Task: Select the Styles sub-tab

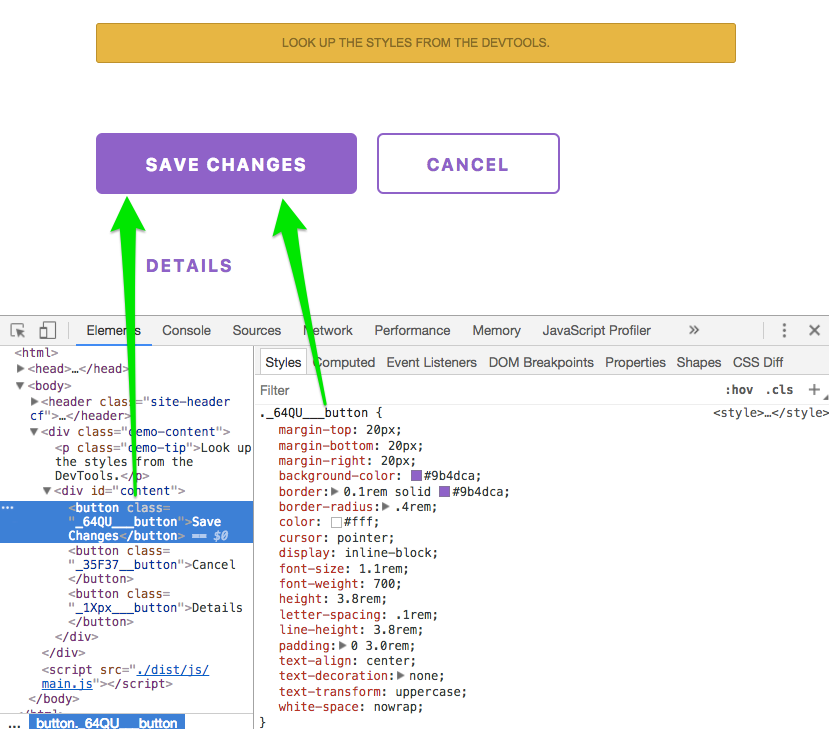Action: pyautogui.click(x=283, y=362)
